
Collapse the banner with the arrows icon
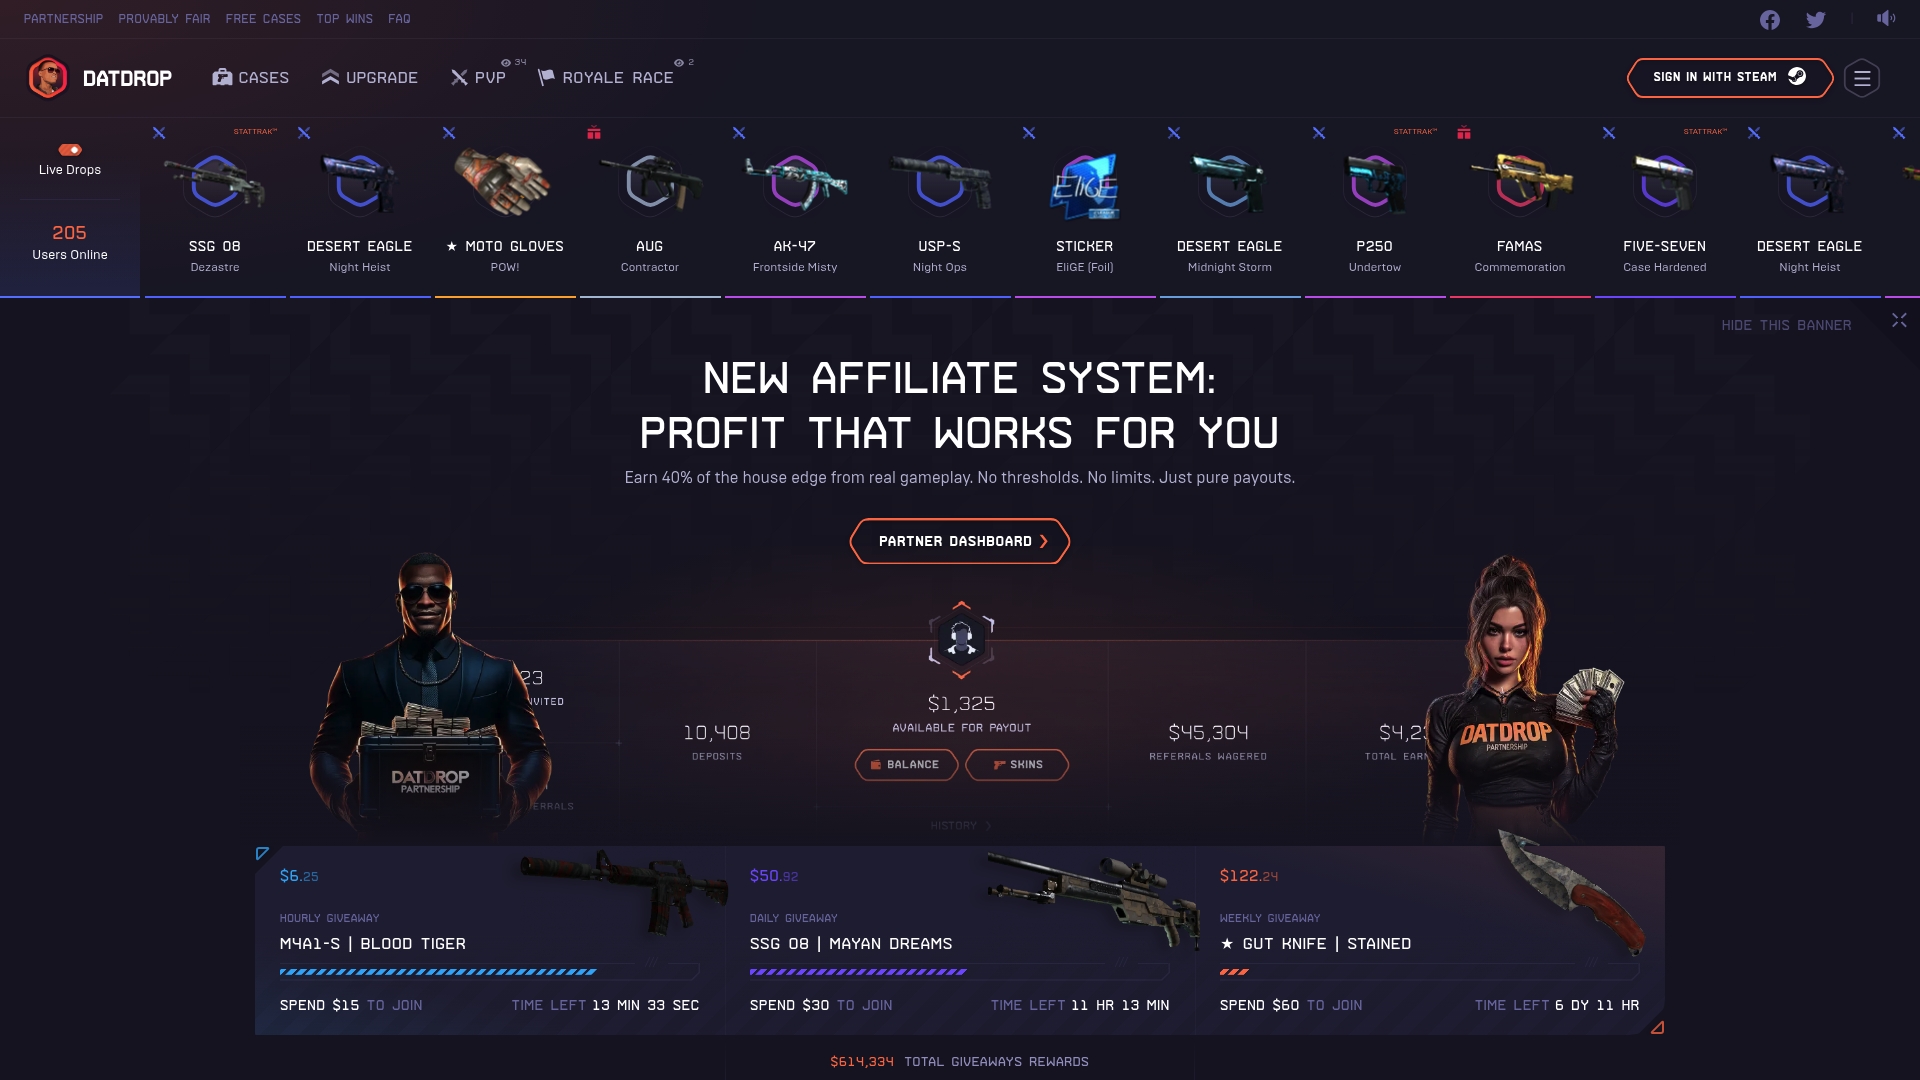(x=1899, y=320)
